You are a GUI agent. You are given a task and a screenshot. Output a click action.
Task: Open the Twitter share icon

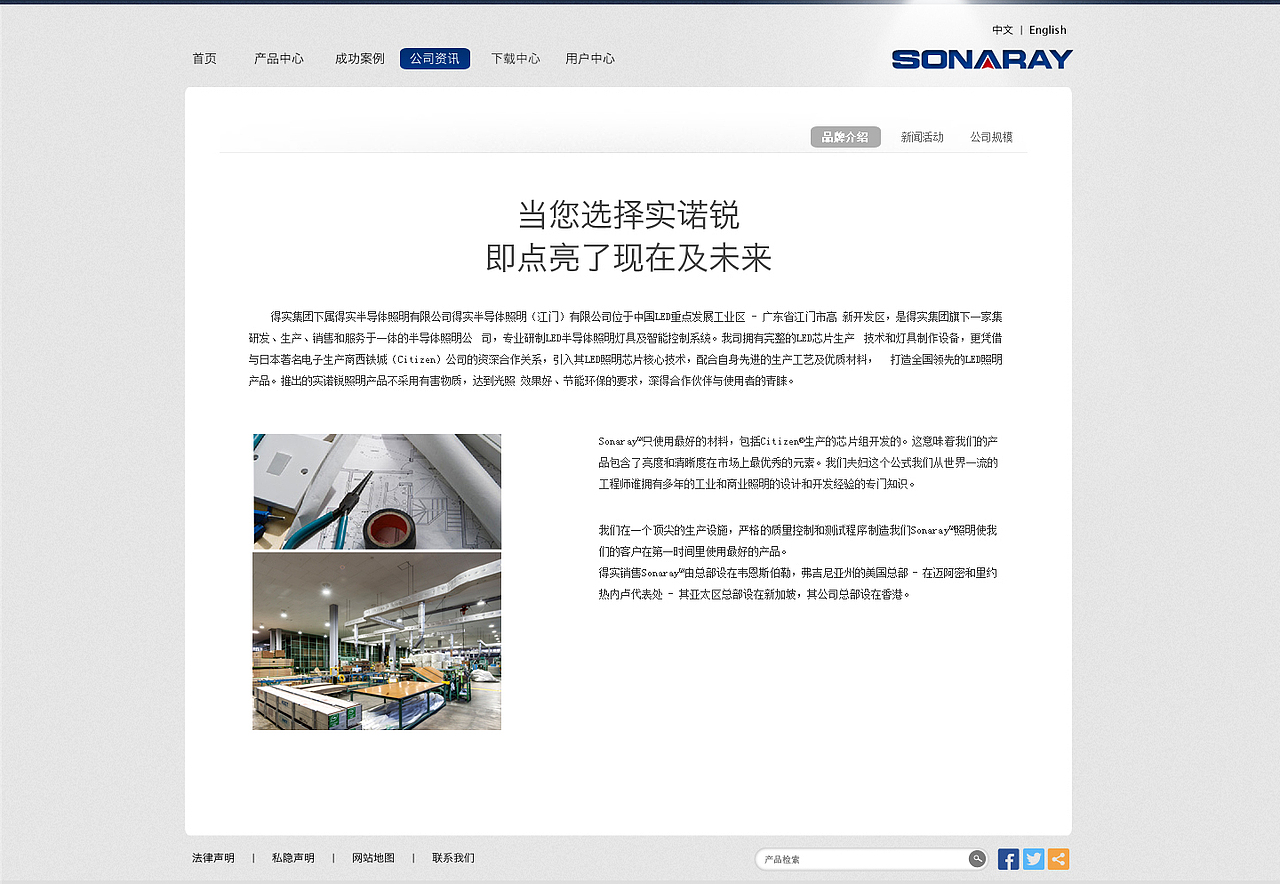pyautogui.click(x=1034, y=859)
